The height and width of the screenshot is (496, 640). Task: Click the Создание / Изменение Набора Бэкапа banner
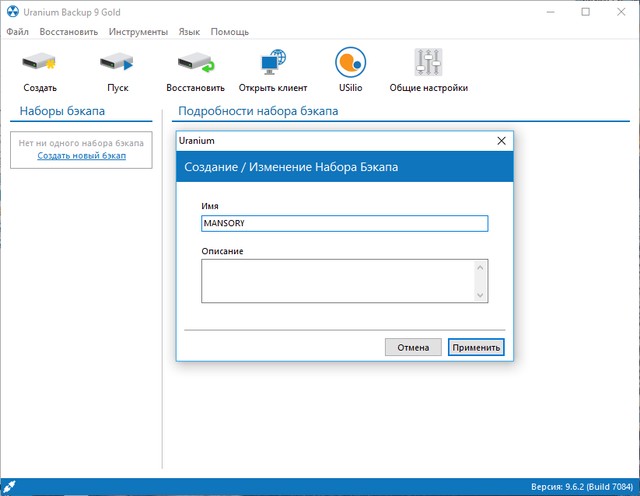[344, 167]
